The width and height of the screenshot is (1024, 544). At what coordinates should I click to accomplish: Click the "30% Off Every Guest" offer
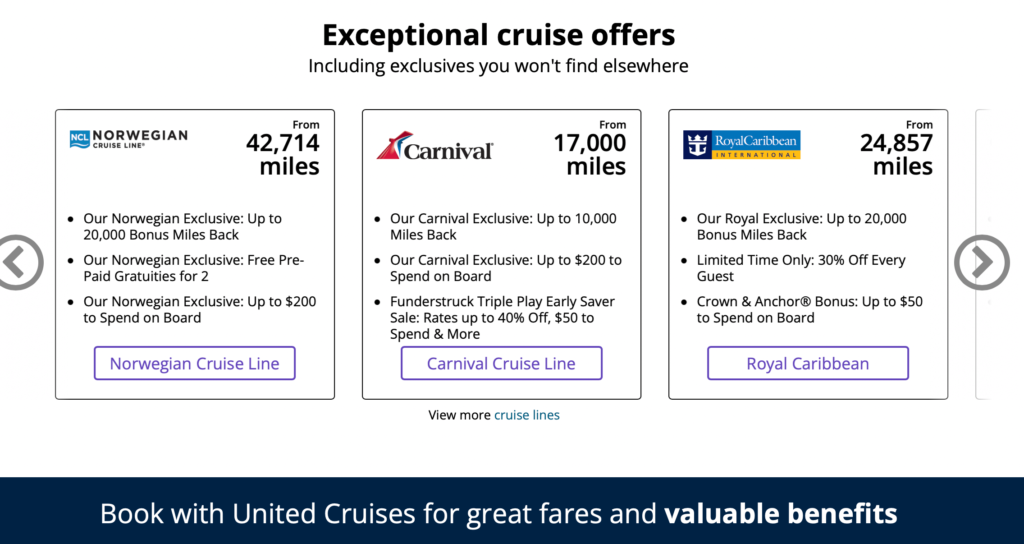click(x=801, y=268)
